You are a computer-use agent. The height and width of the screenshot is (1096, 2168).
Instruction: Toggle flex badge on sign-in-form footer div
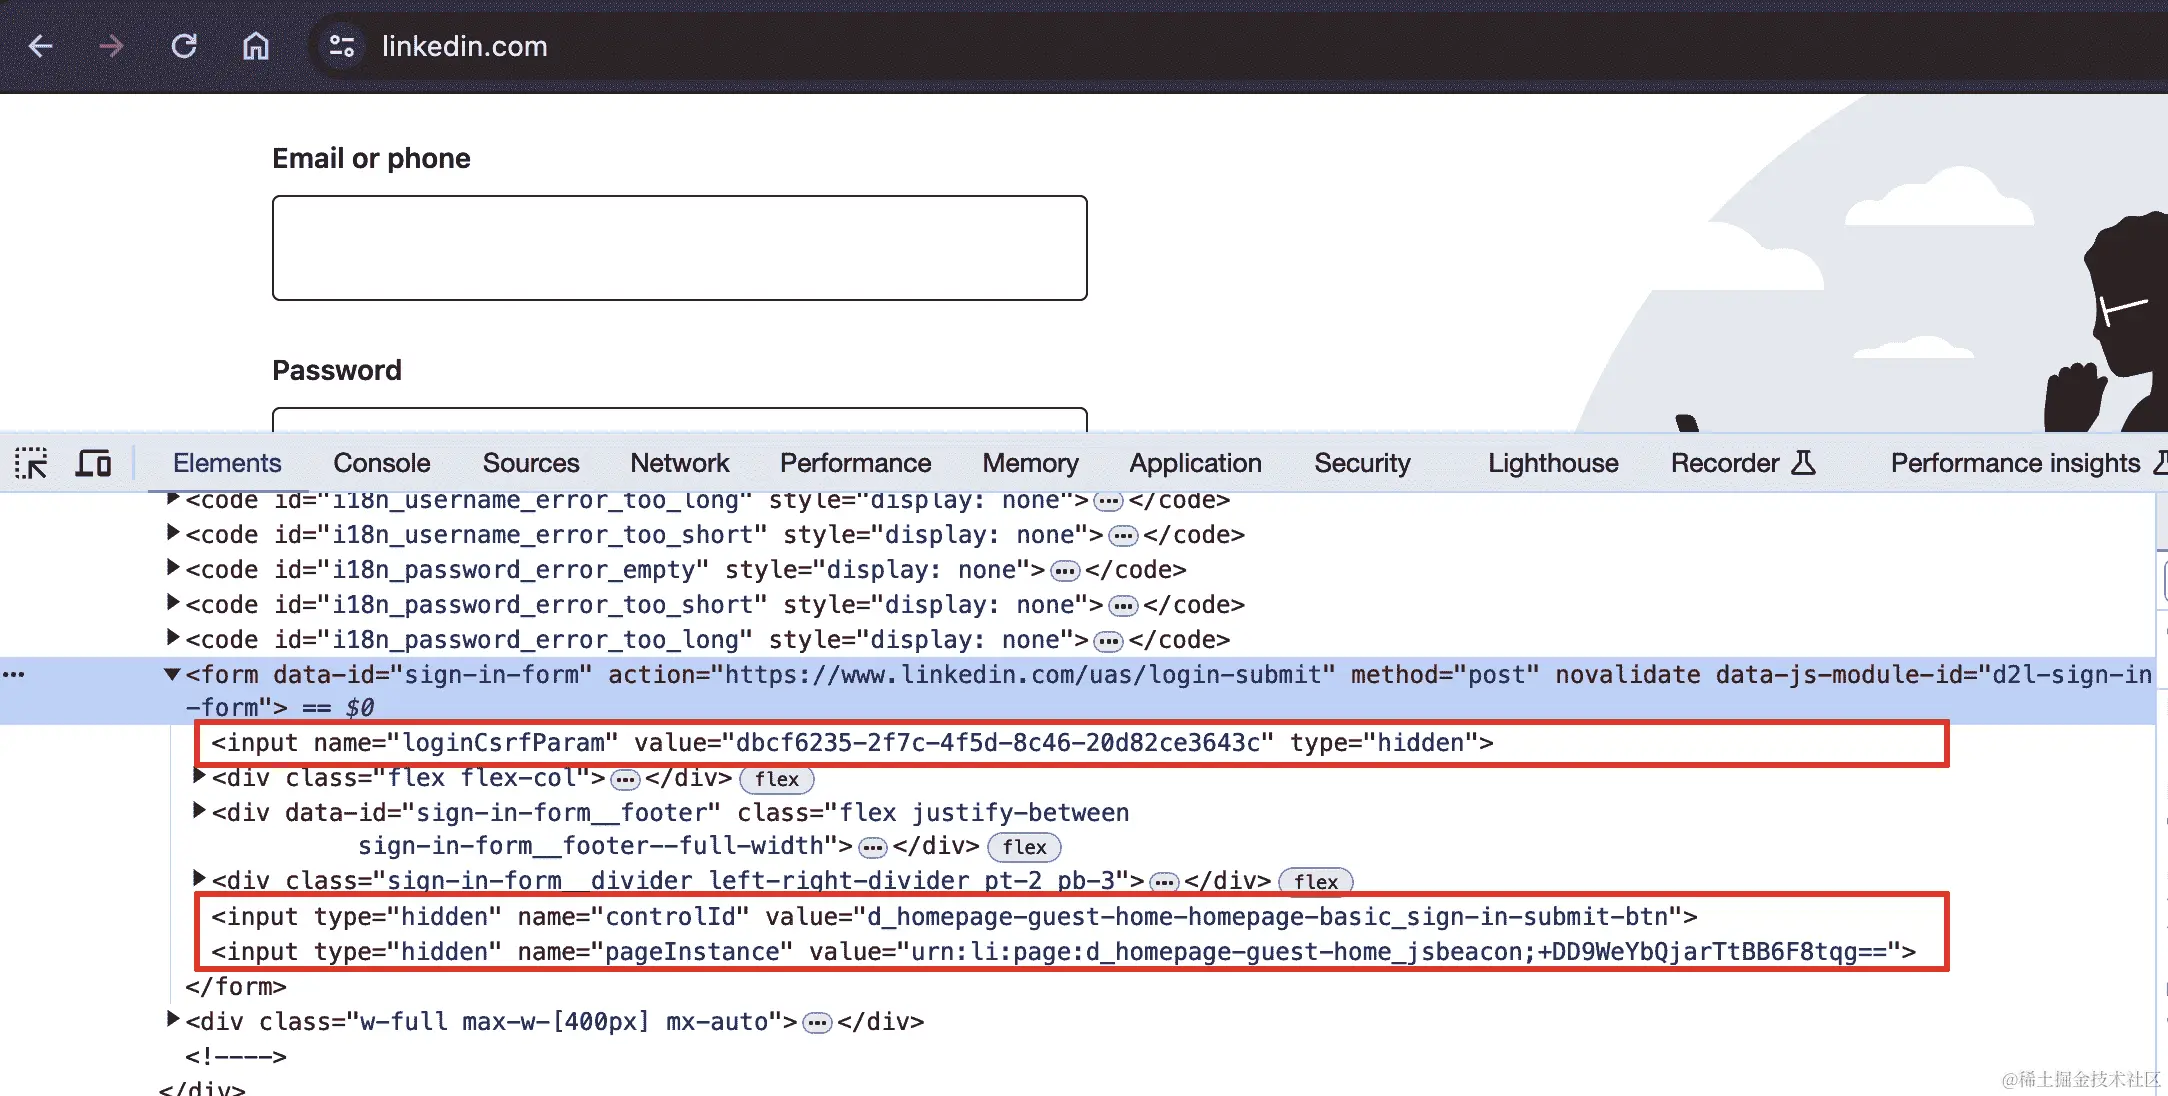[x=1024, y=847]
